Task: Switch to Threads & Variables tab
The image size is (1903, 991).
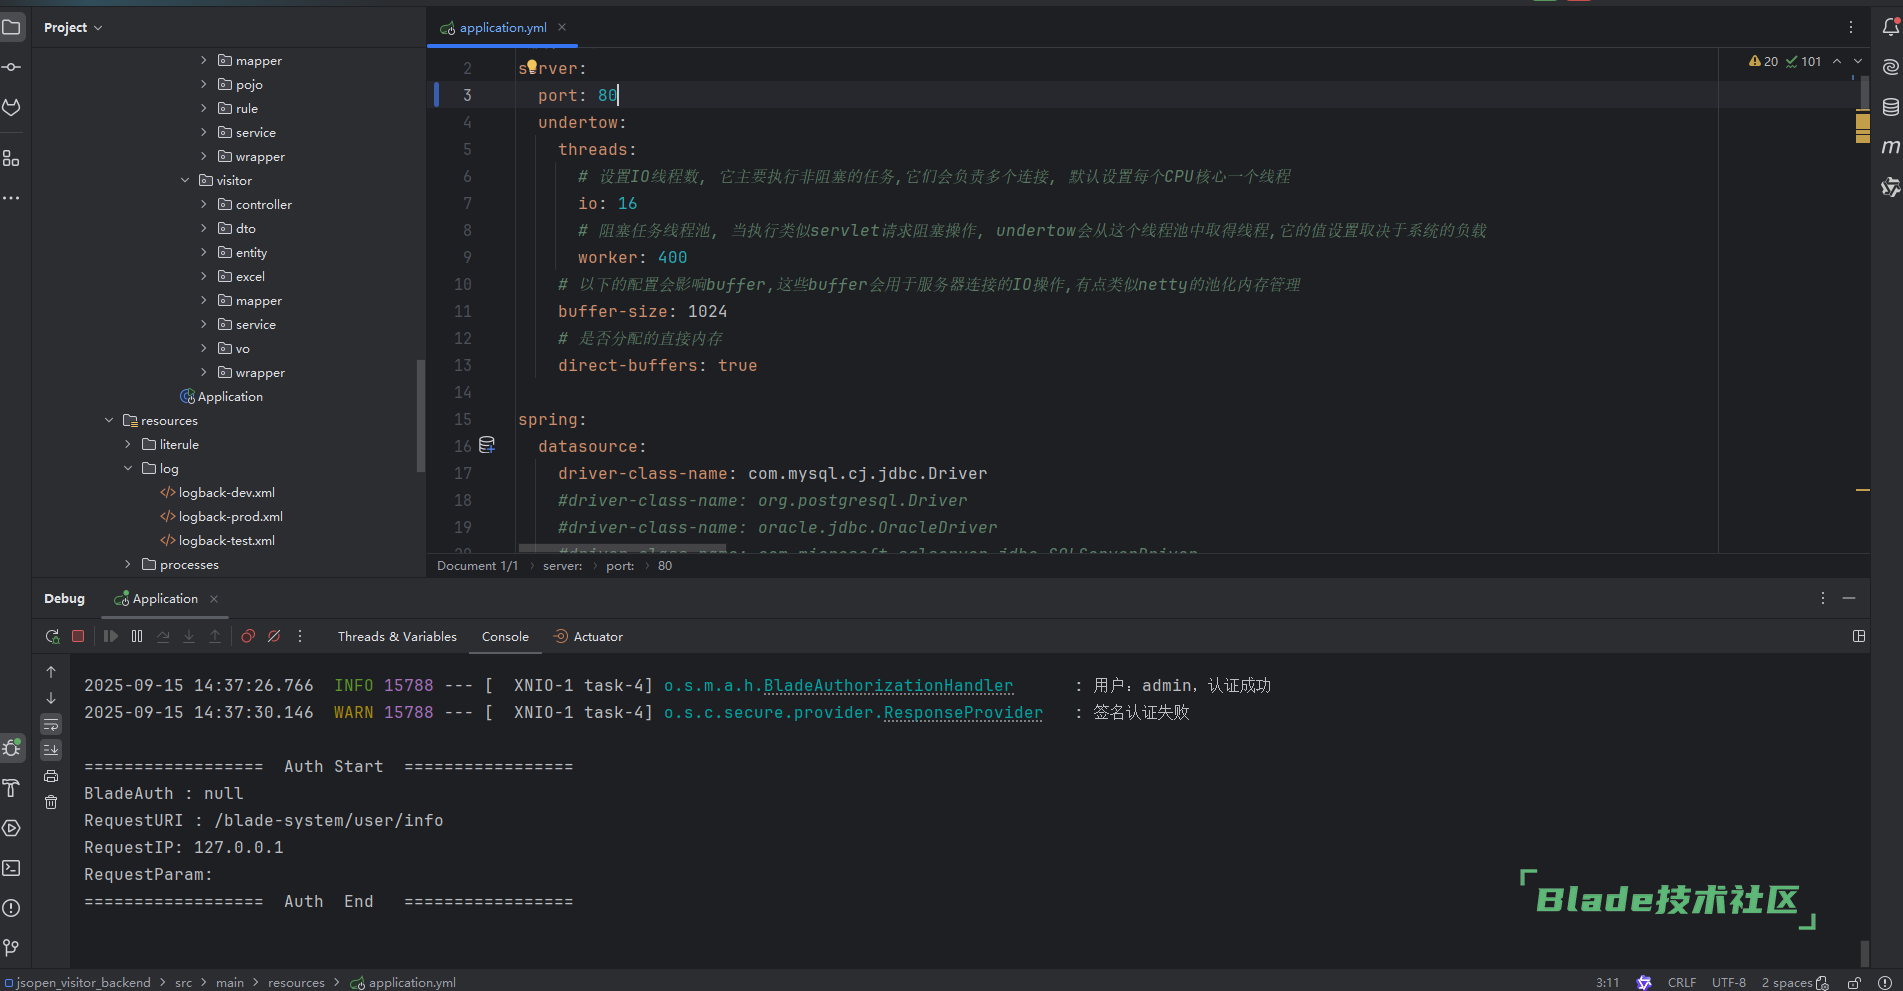Action: point(397,636)
